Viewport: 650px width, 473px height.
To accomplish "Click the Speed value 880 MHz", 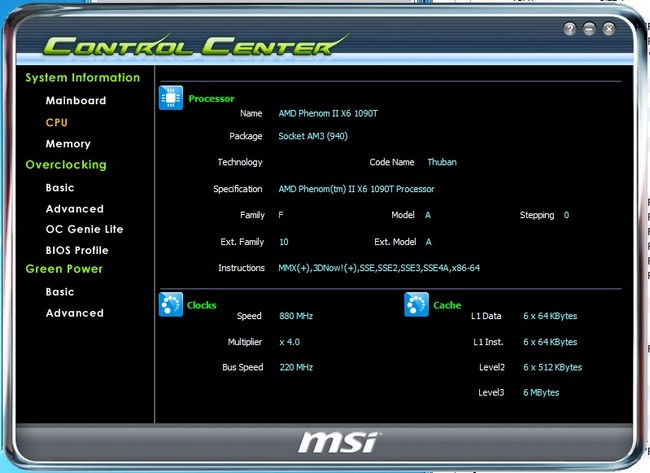I will [296, 316].
